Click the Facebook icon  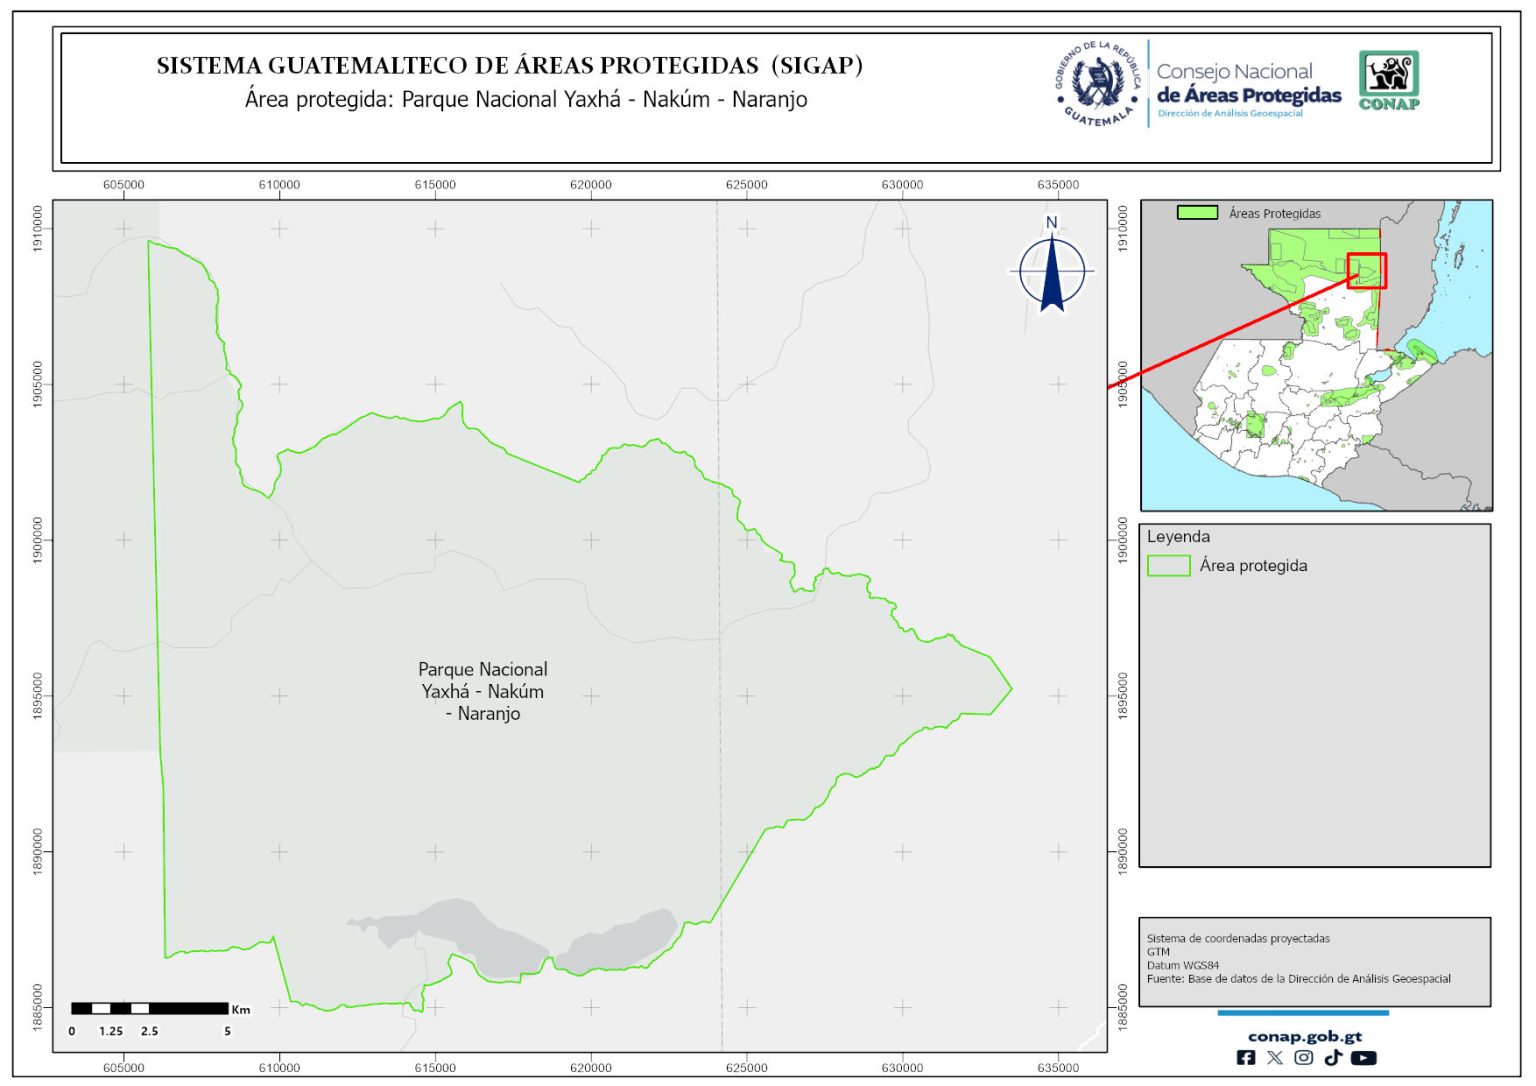(1246, 1058)
